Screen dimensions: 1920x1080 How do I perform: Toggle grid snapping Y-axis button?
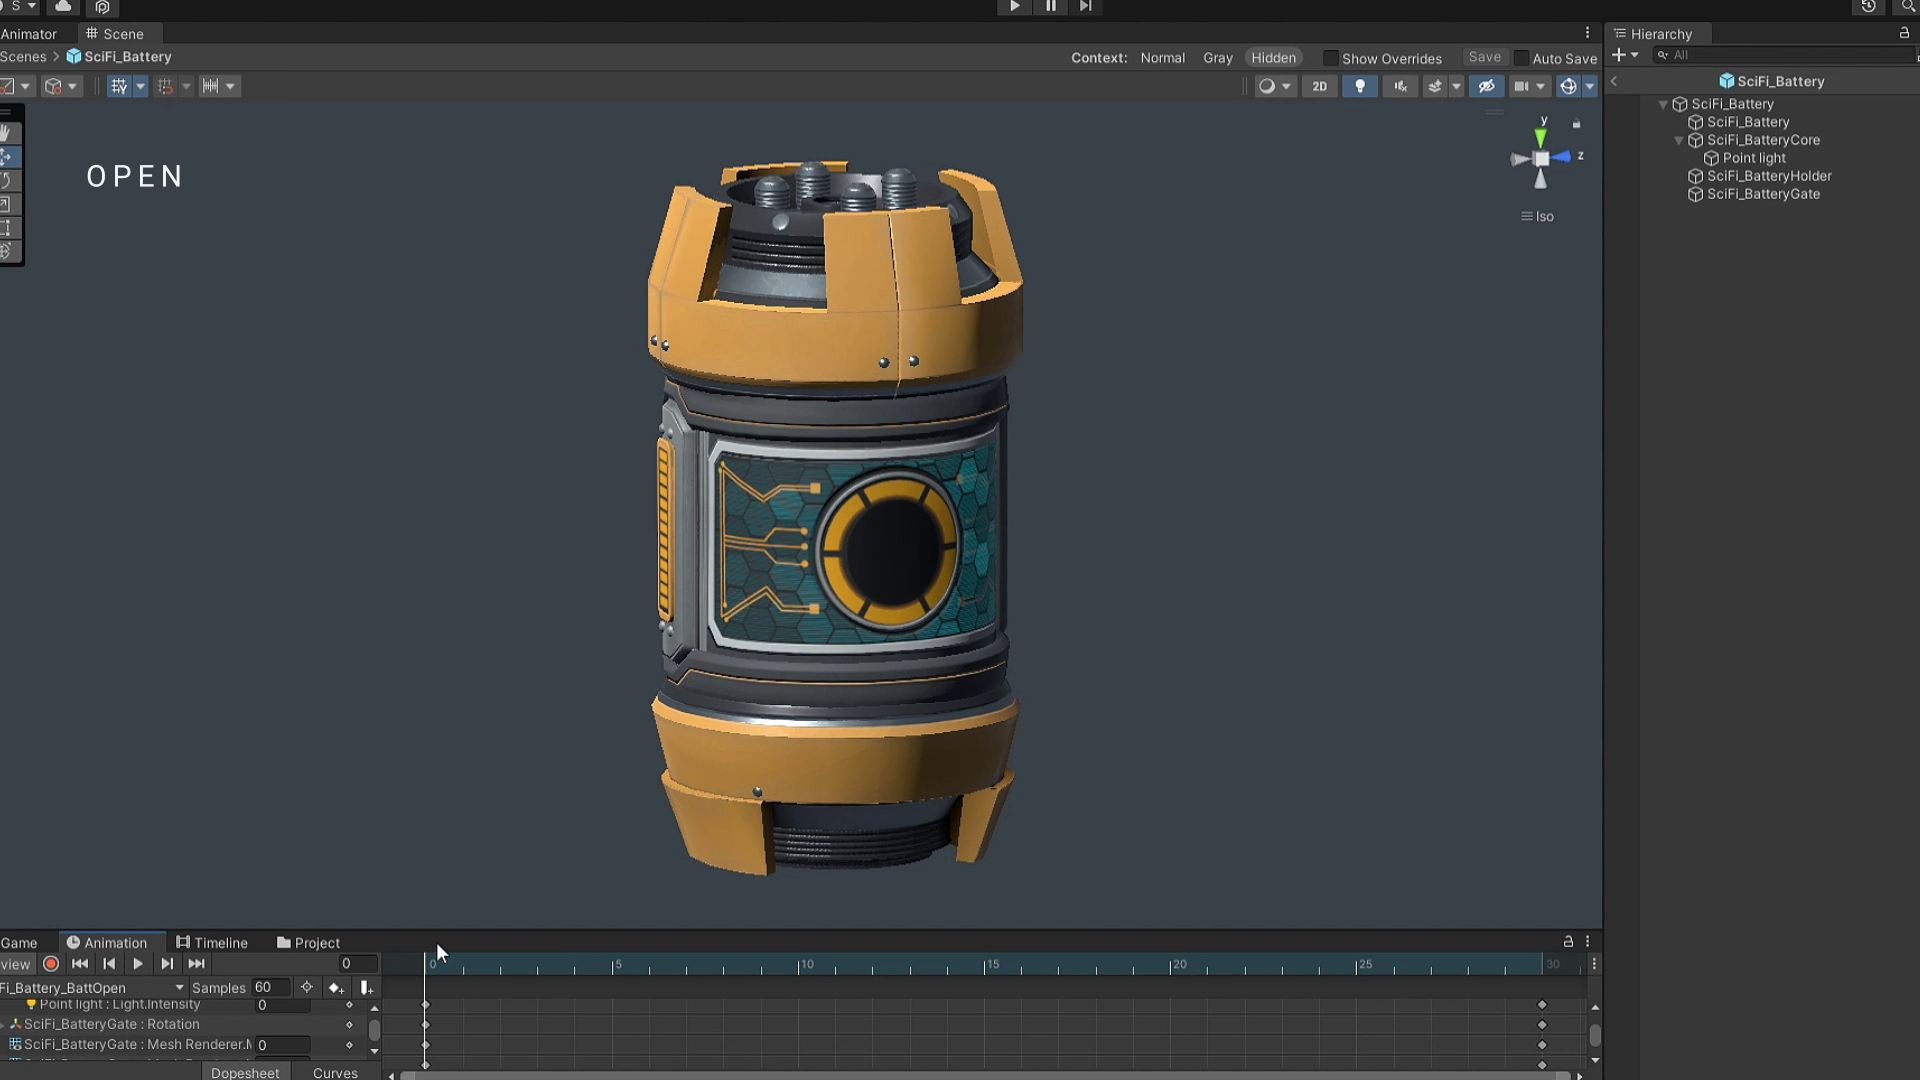119,86
